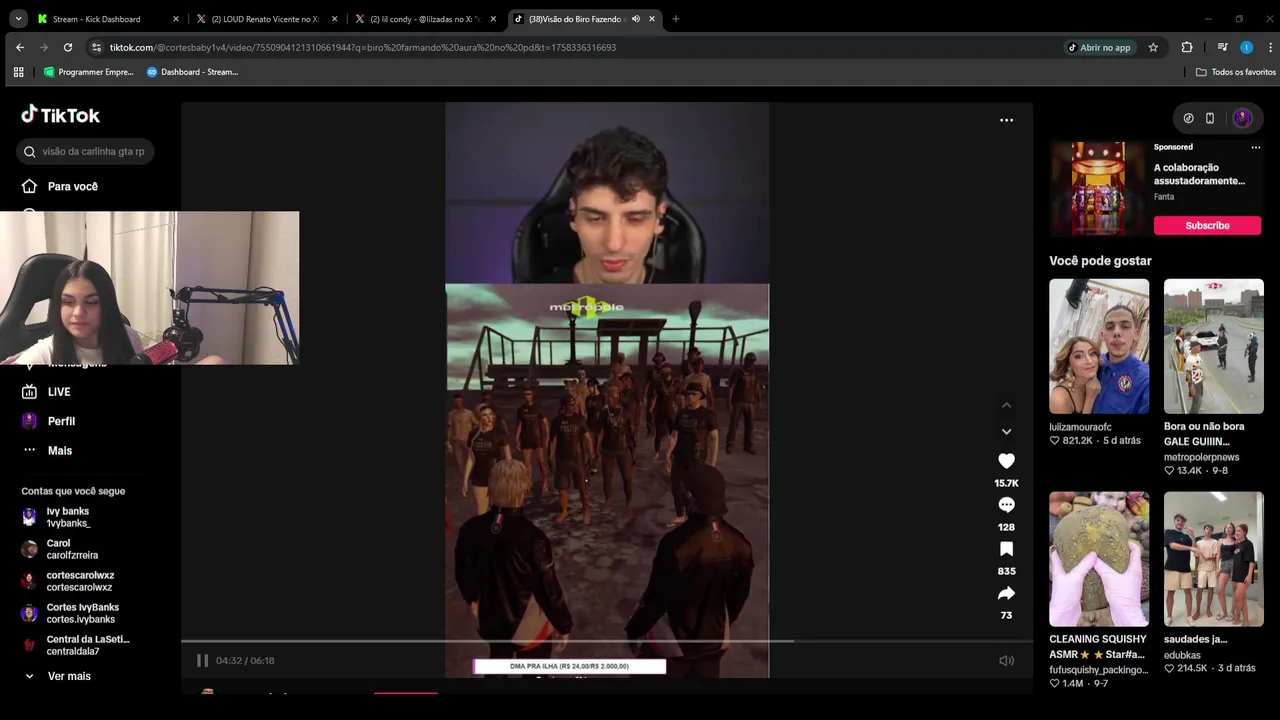Open the tab search dropdown arrow

tap(18, 19)
